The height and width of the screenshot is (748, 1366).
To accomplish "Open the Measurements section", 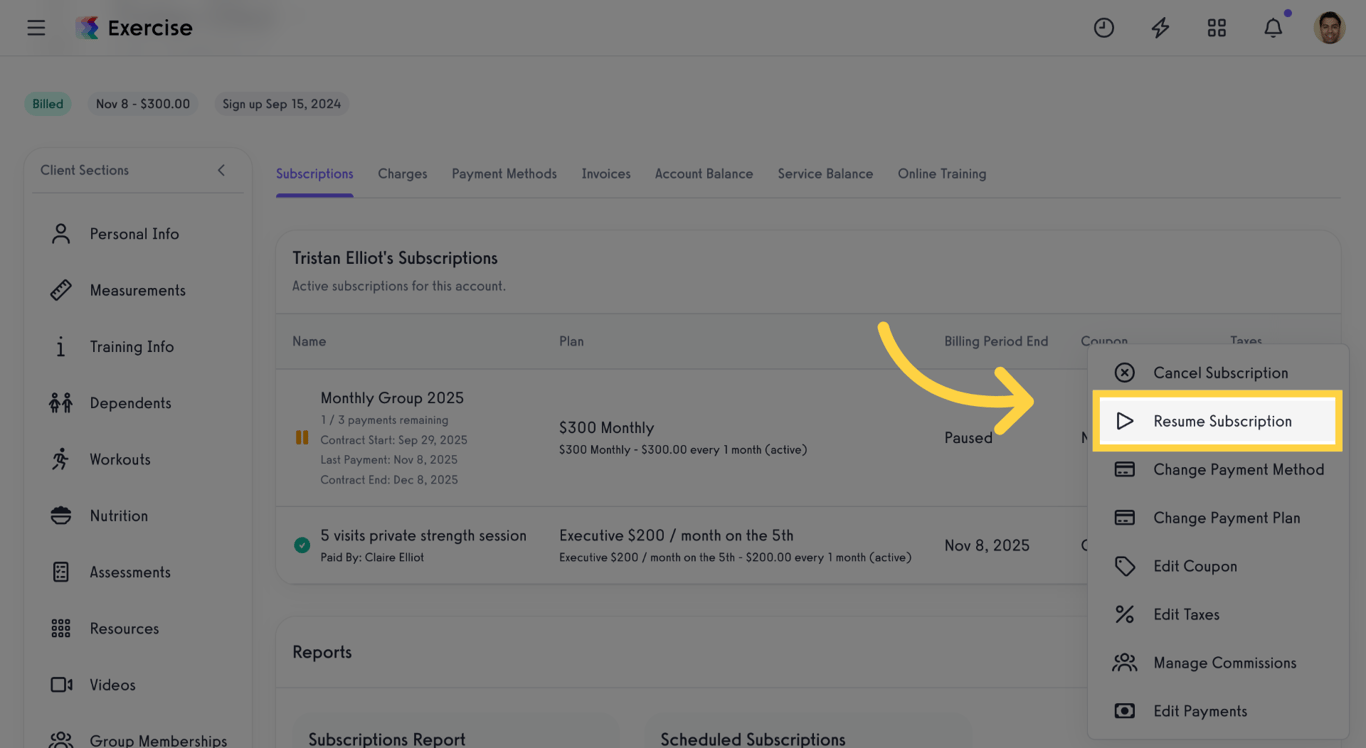I will point(137,290).
